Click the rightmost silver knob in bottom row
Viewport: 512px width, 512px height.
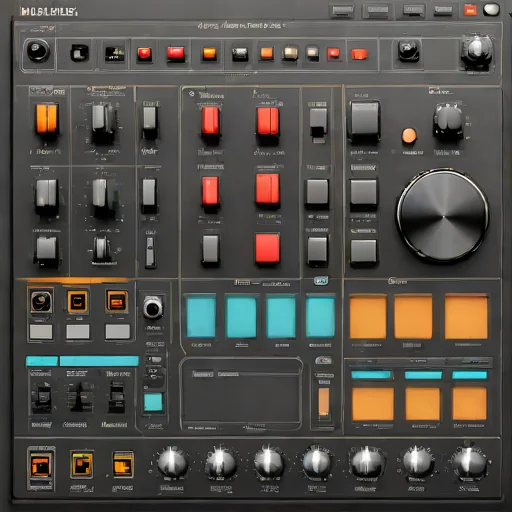click(470, 463)
